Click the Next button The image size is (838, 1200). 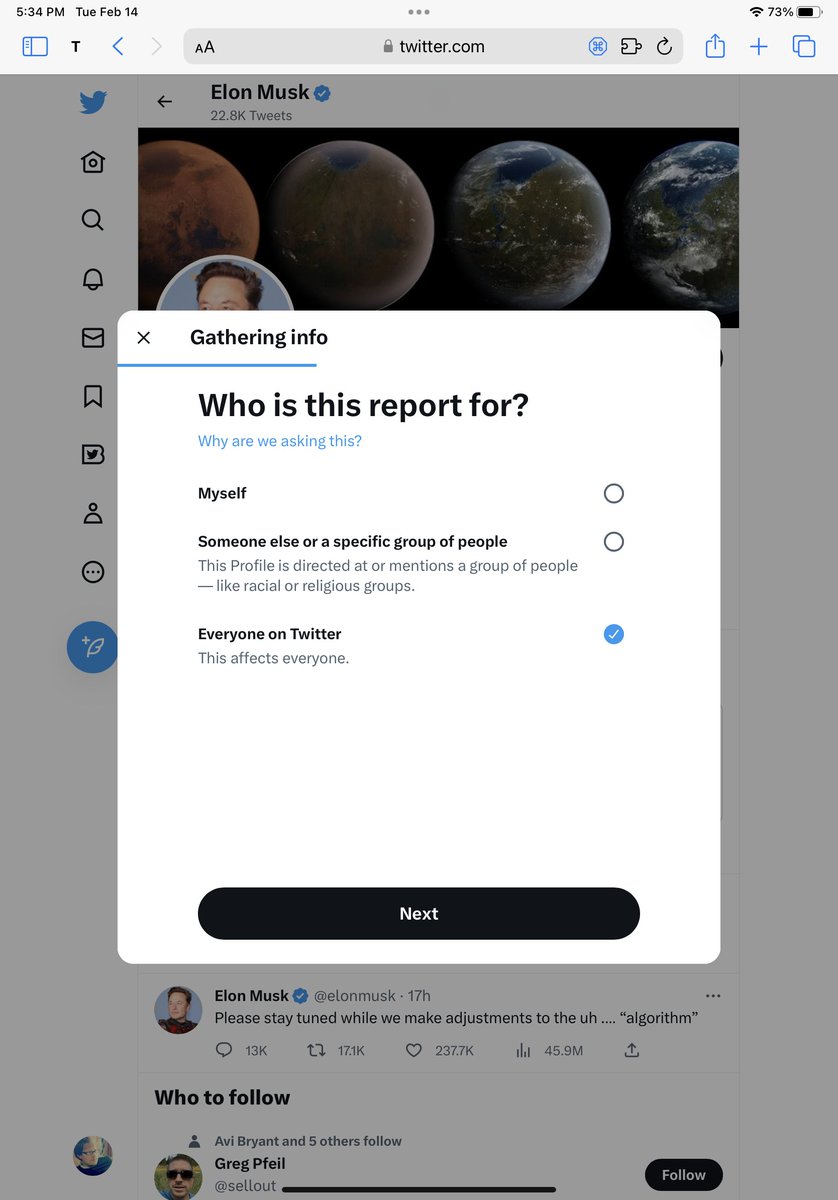[418, 913]
